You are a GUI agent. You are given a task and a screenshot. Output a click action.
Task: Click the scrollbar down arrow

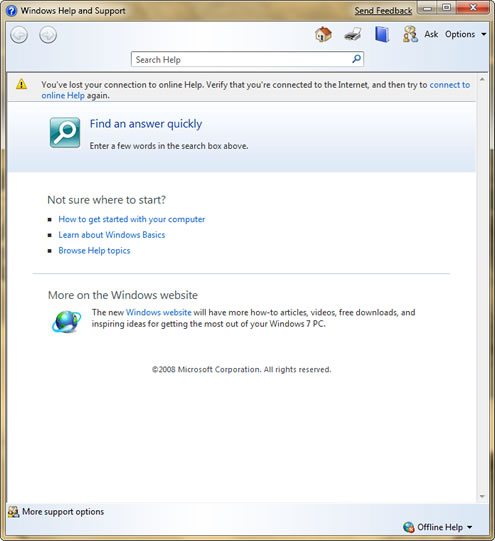(482, 496)
